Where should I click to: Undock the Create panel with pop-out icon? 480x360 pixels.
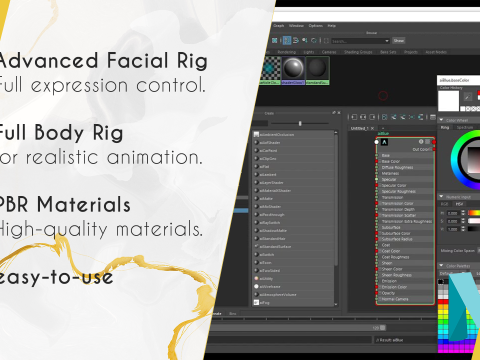pyautogui.click(x=334, y=113)
